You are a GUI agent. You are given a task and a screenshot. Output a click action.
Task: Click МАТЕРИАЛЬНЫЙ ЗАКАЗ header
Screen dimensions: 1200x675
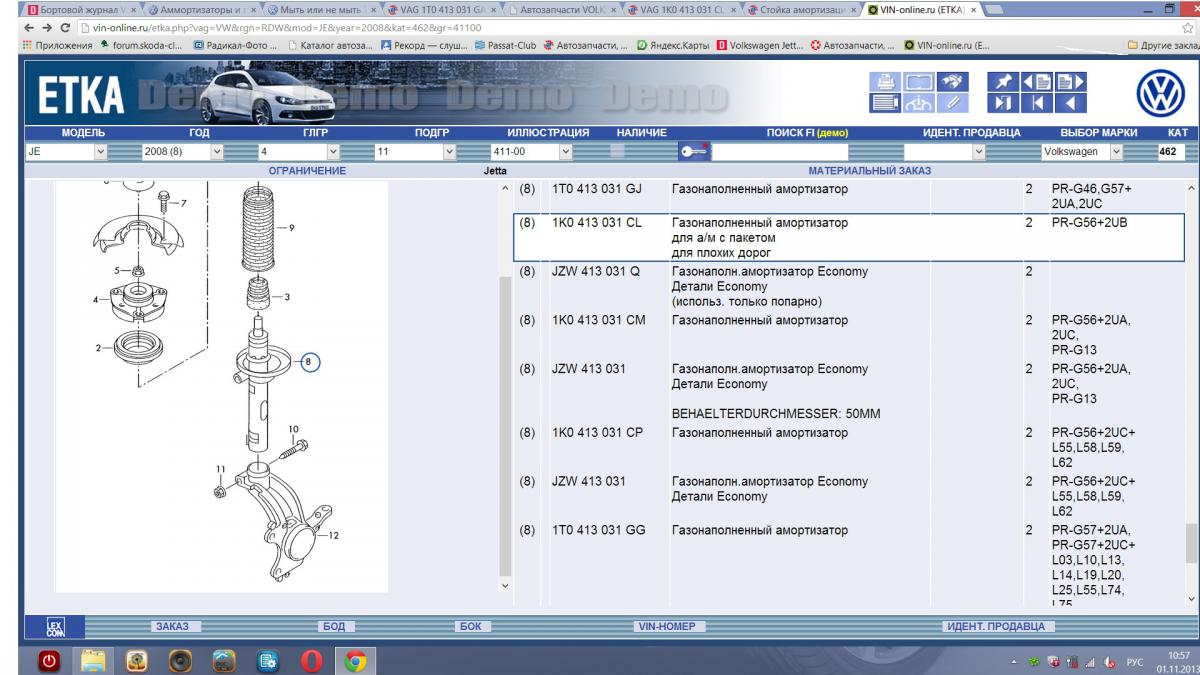pyautogui.click(x=868, y=171)
